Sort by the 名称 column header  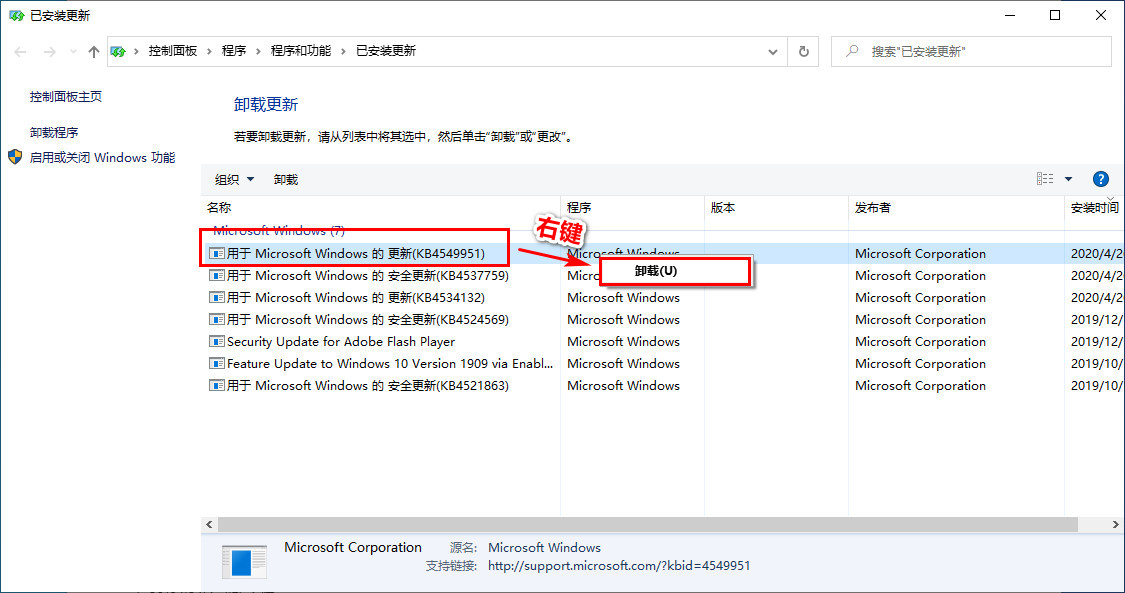pyautogui.click(x=381, y=207)
